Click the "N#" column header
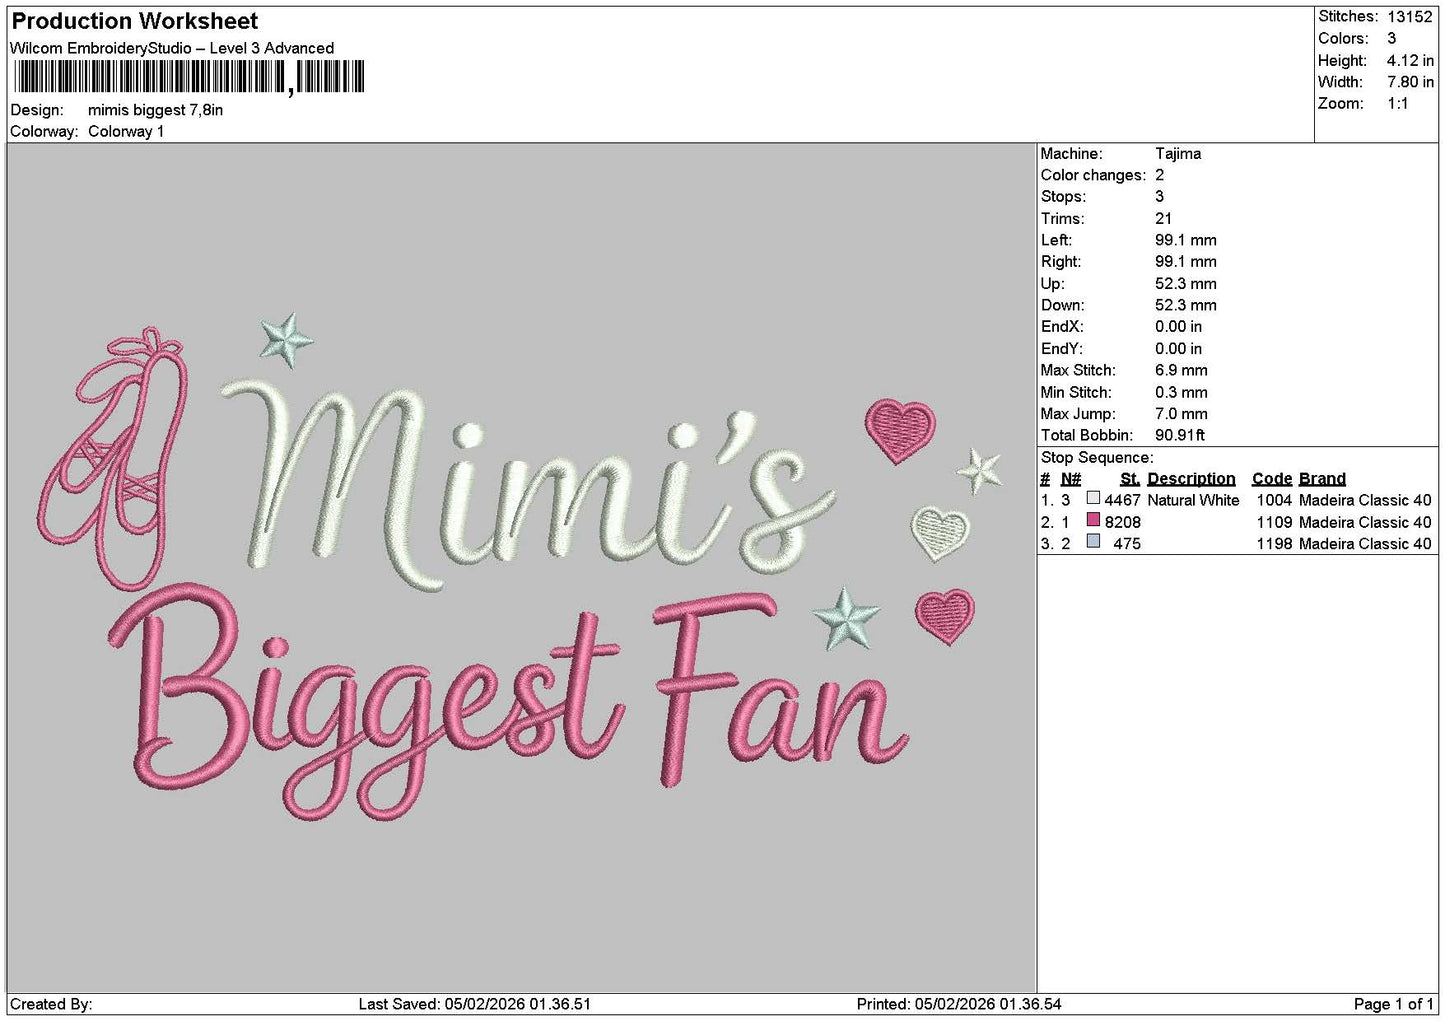 [1071, 478]
